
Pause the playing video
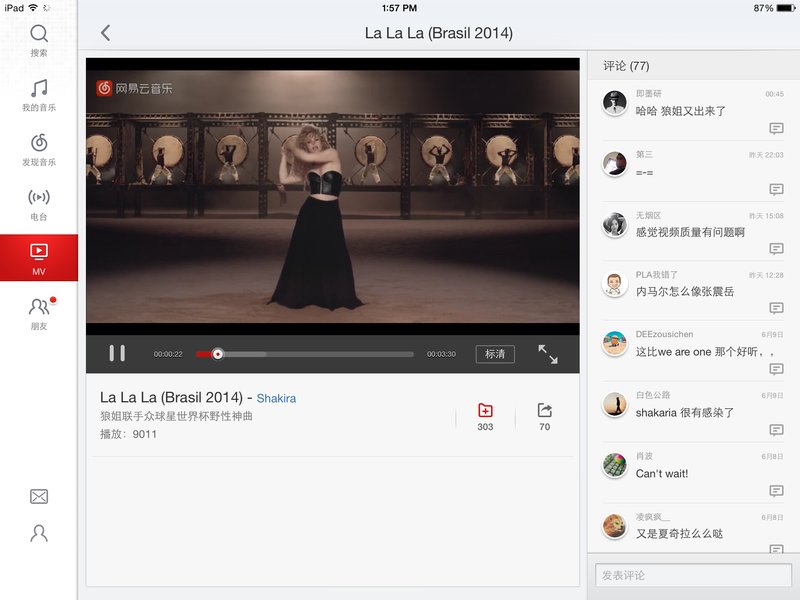117,354
